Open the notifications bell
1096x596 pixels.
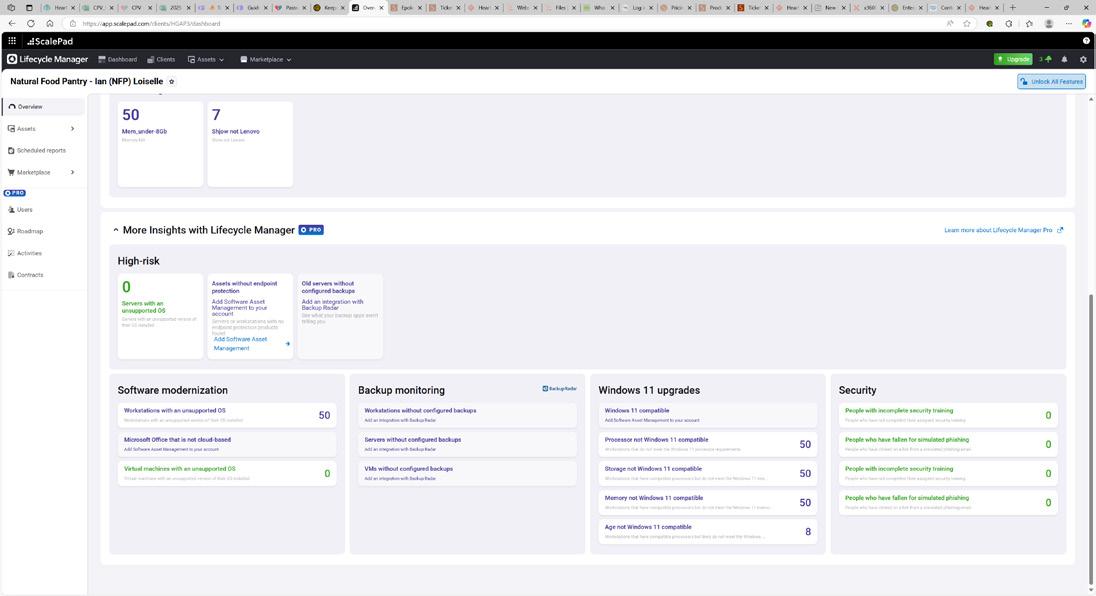click(x=1065, y=59)
